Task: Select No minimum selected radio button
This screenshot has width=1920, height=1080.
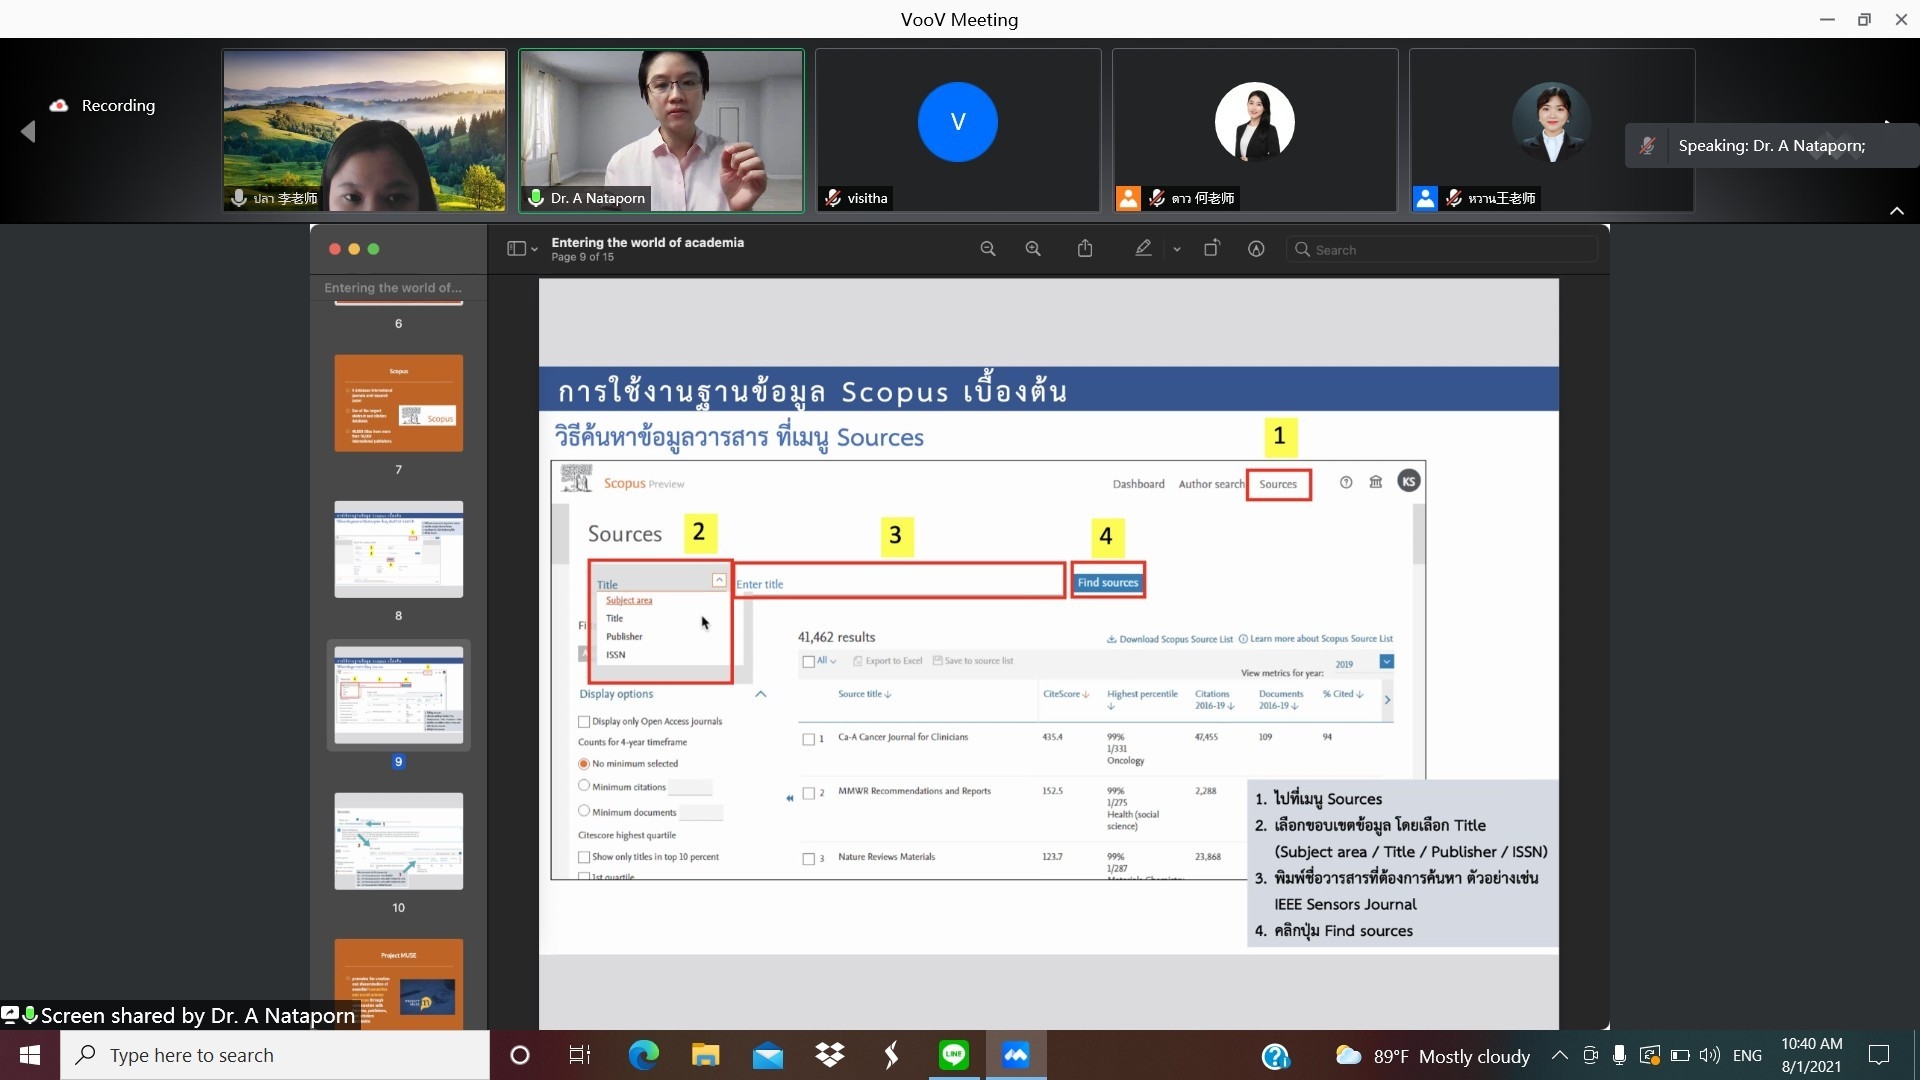Action: [x=584, y=763]
